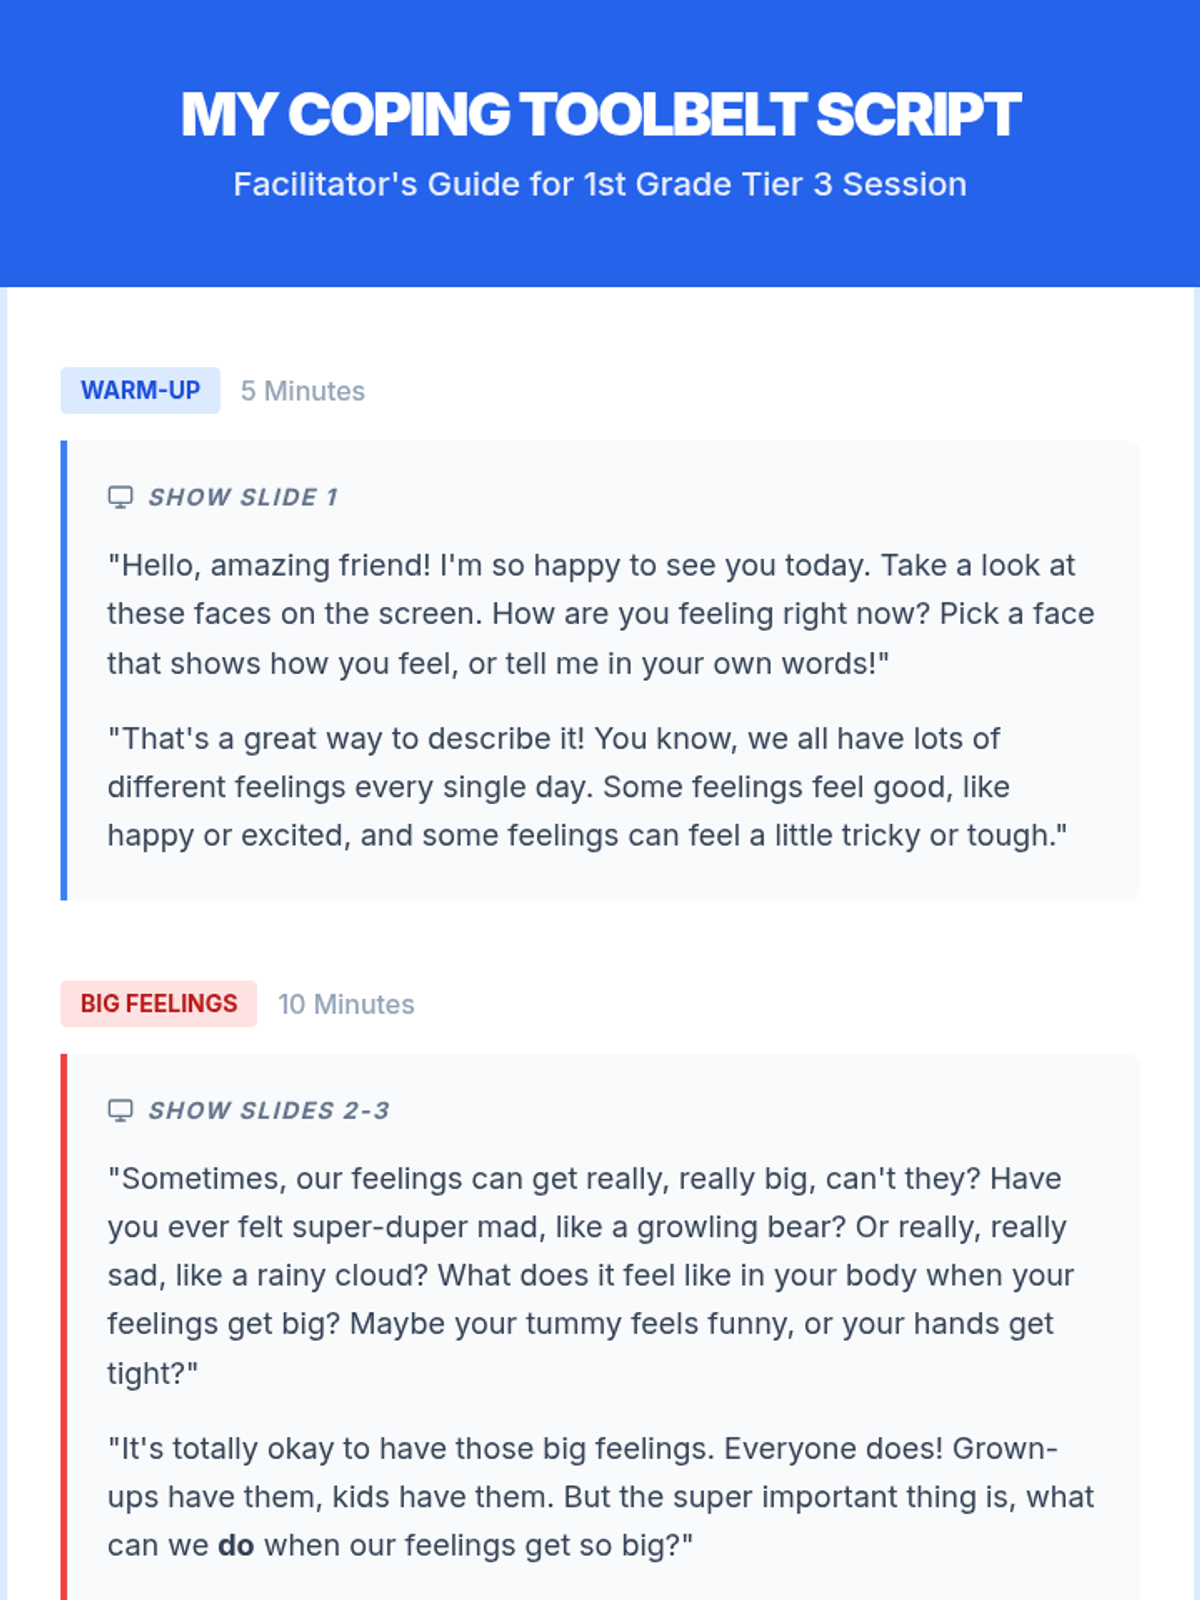The height and width of the screenshot is (1600, 1200).
Task: Click the SHOW SLIDE 1 cue label
Action: click(243, 497)
